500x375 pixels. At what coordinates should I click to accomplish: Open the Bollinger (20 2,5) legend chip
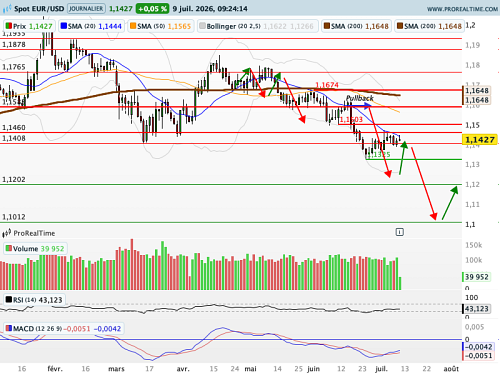click(257, 26)
